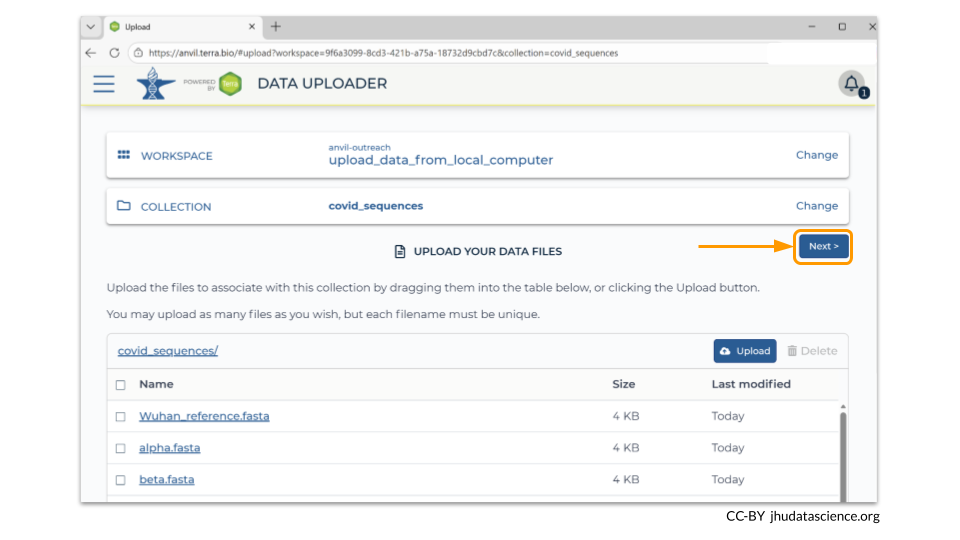This screenshot has width=960, height=540.
Task: Click the Today date for beta.fasta
Action: [x=728, y=480]
